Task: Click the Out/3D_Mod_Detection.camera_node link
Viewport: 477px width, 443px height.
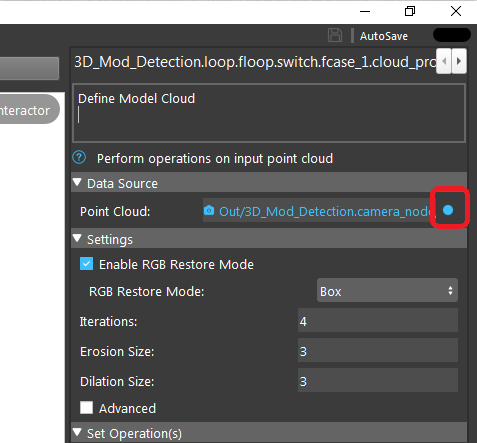Action: (x=326, y=212)
